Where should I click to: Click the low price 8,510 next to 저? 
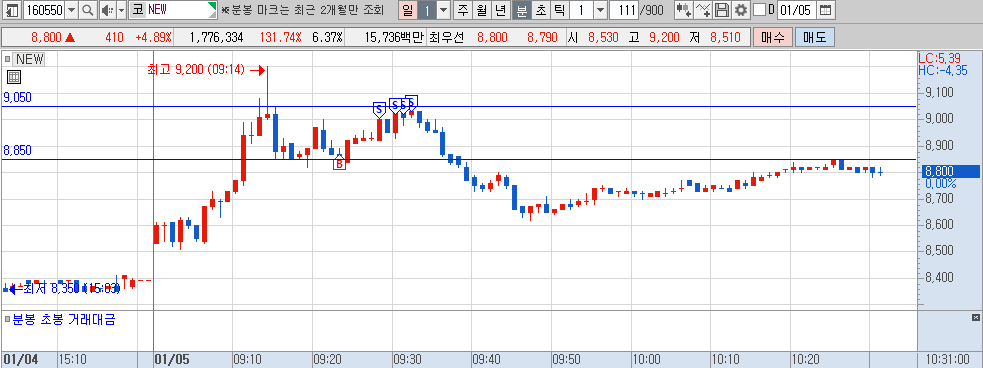click(x=725, y=38)
